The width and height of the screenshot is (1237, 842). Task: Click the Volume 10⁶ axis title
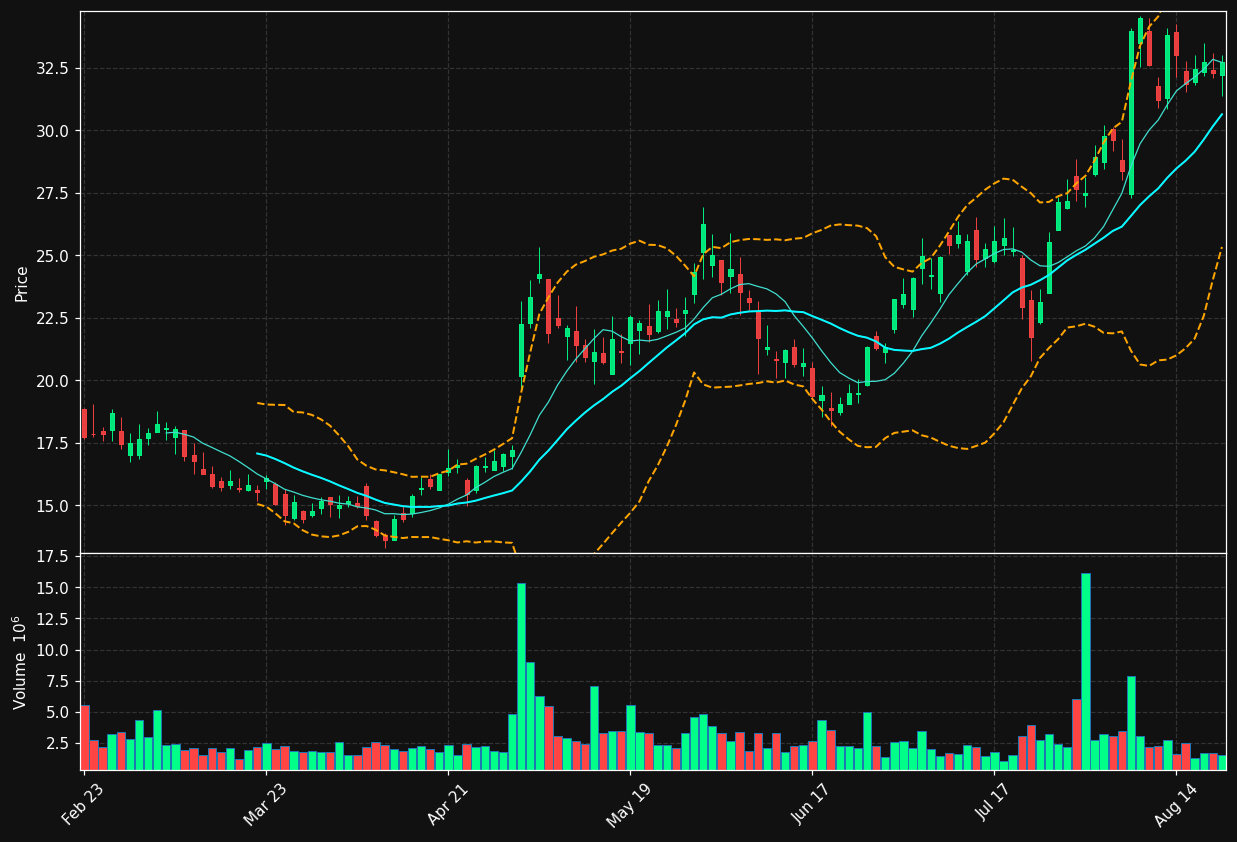21,662
